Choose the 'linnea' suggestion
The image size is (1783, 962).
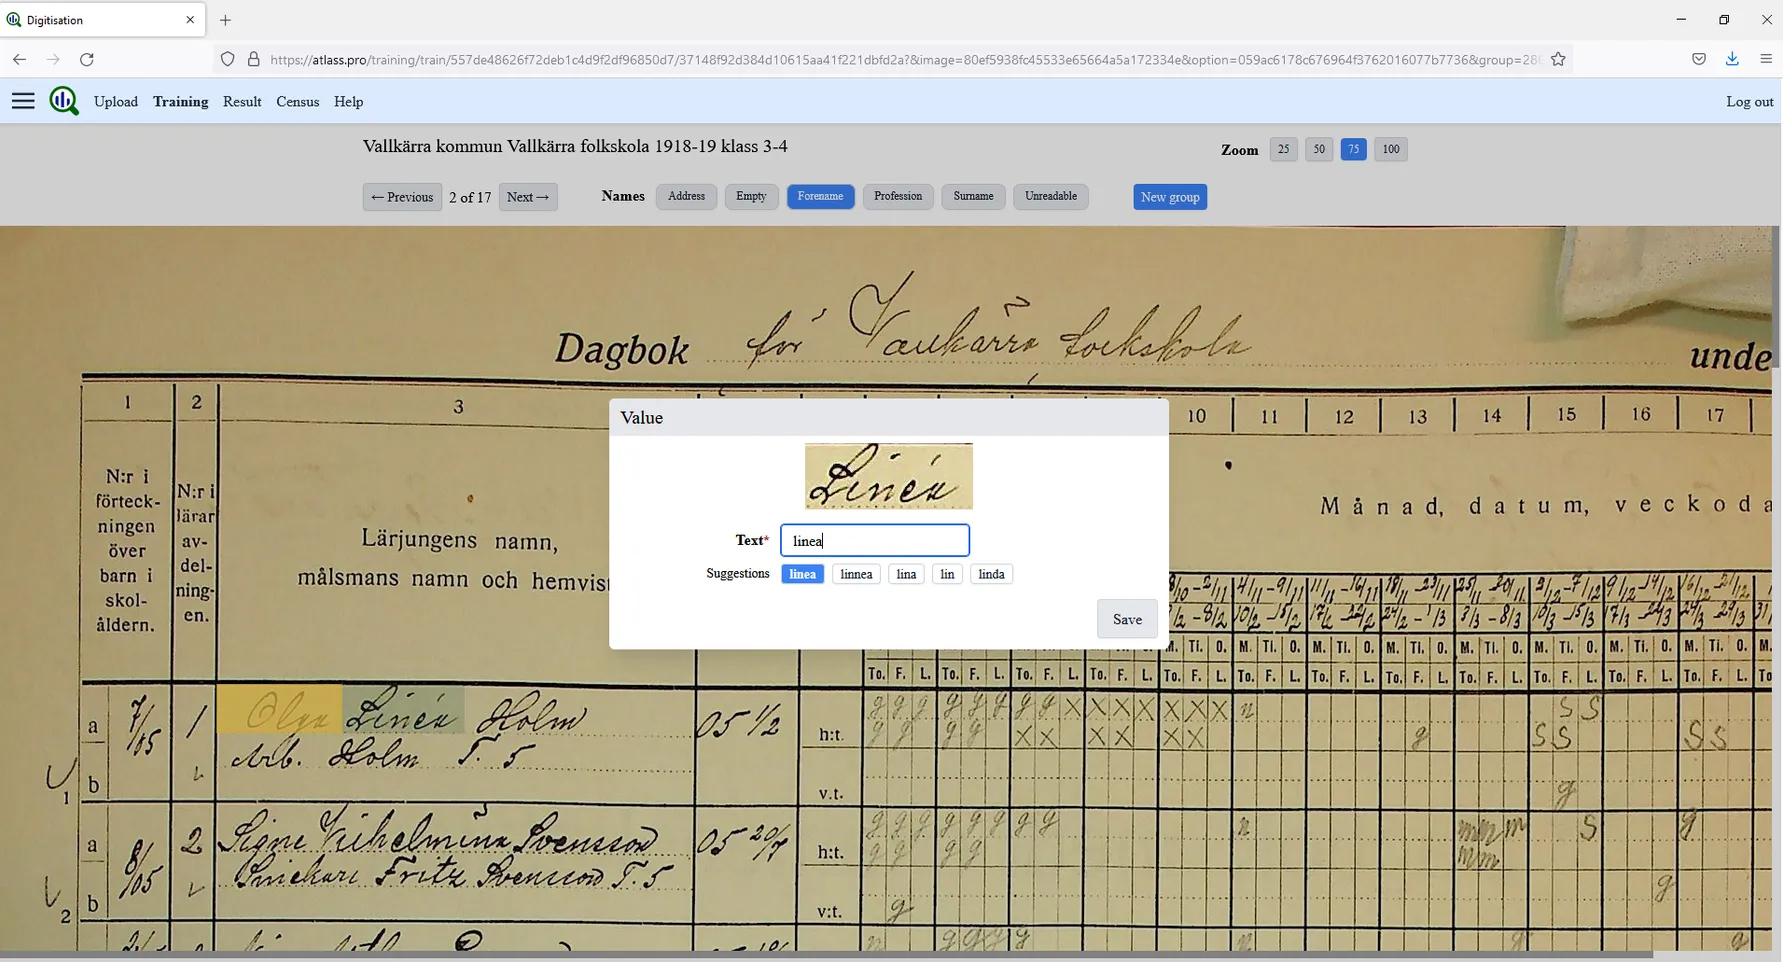click(856, 574)
